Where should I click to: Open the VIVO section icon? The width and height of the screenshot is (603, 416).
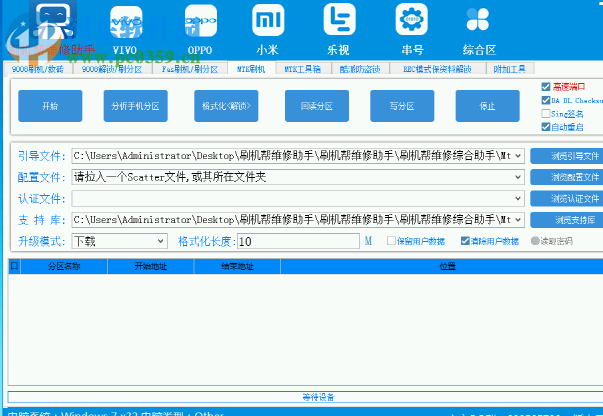click(126, 22)
